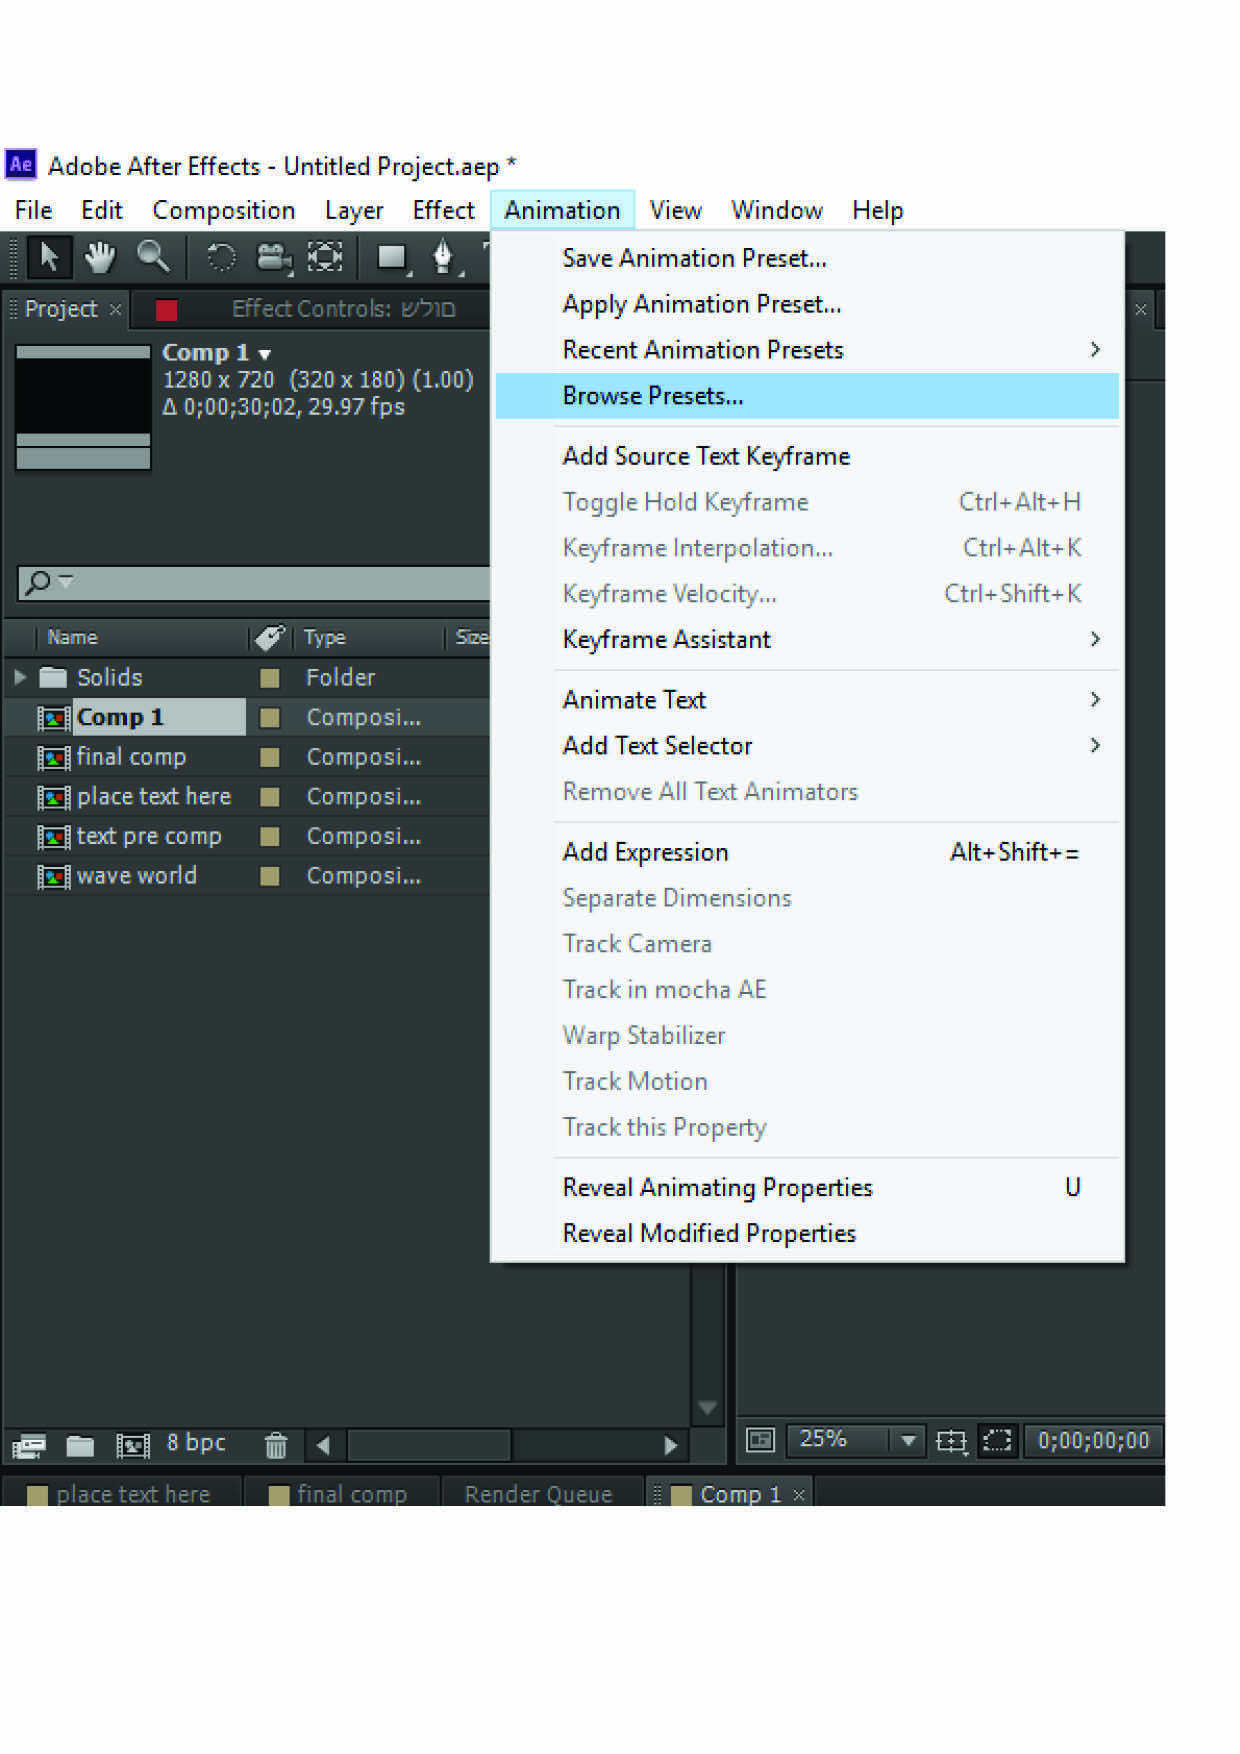
Task: Click the 8 bpc color depth button
Action: [196, 1443]
